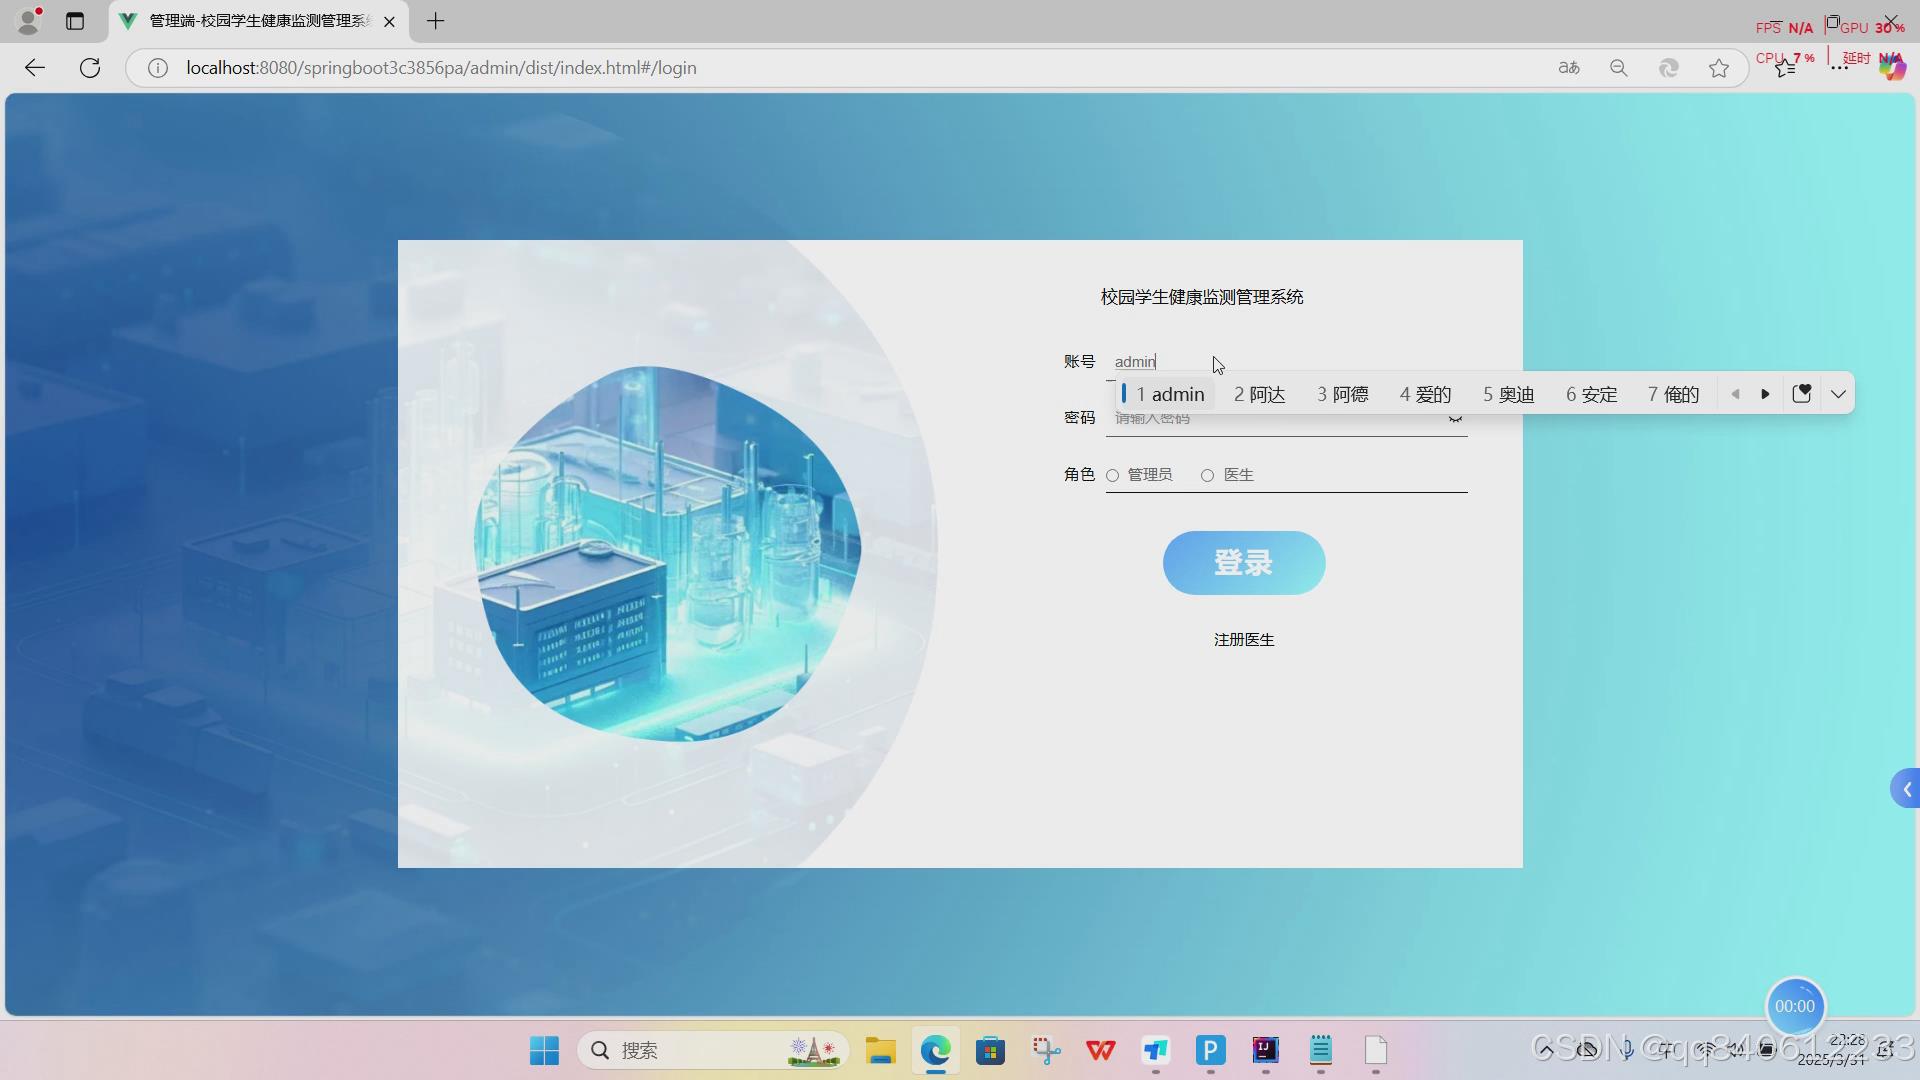The image size is (1920, 1080).
Task: Show next page of IME candidates
Action: 1765,394
